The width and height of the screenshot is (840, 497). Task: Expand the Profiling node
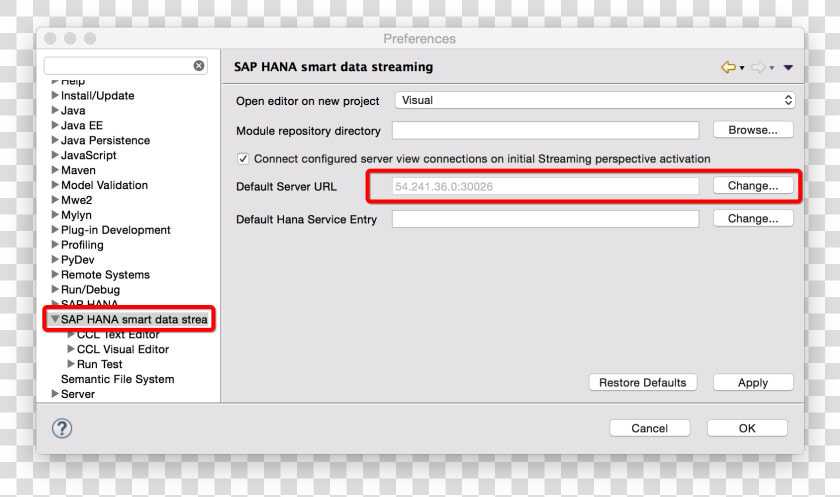pos(55,245)
